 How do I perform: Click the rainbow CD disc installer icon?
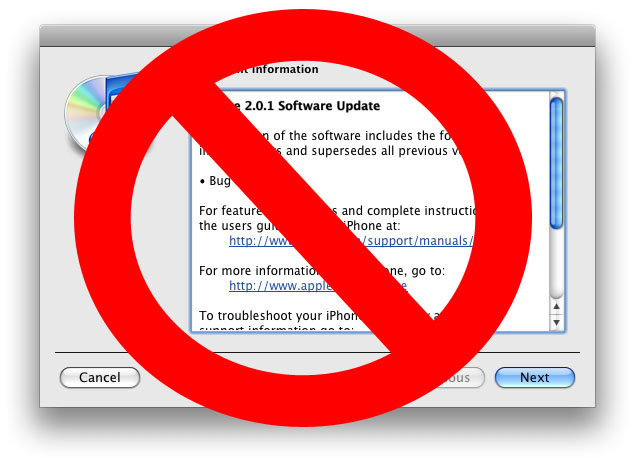tap(83, 113)
